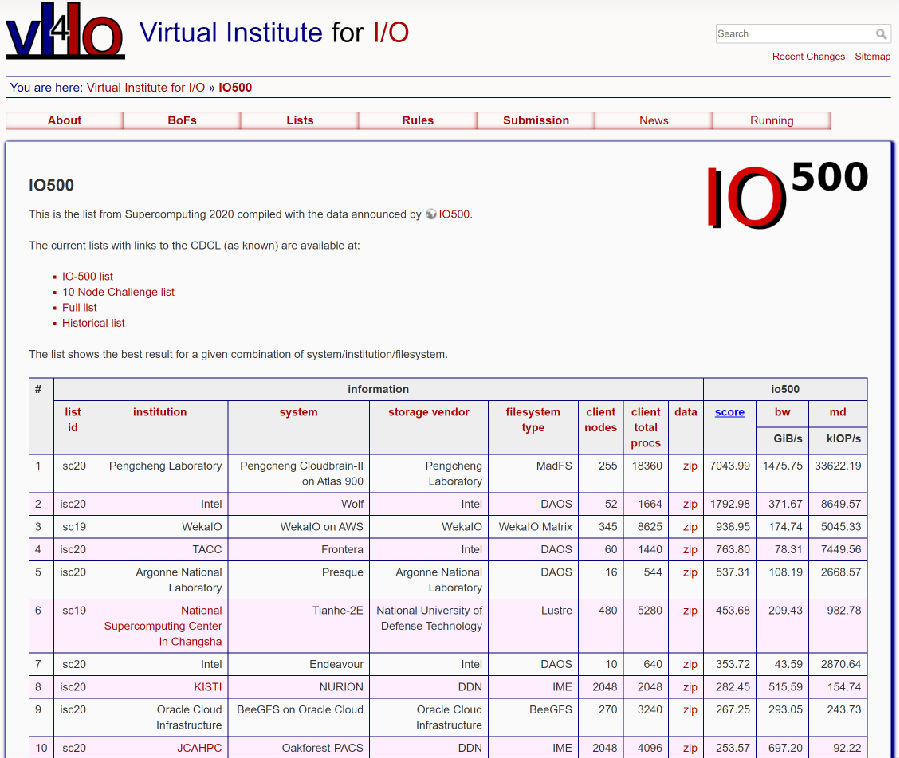
Task: Click the Lustre filesystem cell
Action: point(557,611)
